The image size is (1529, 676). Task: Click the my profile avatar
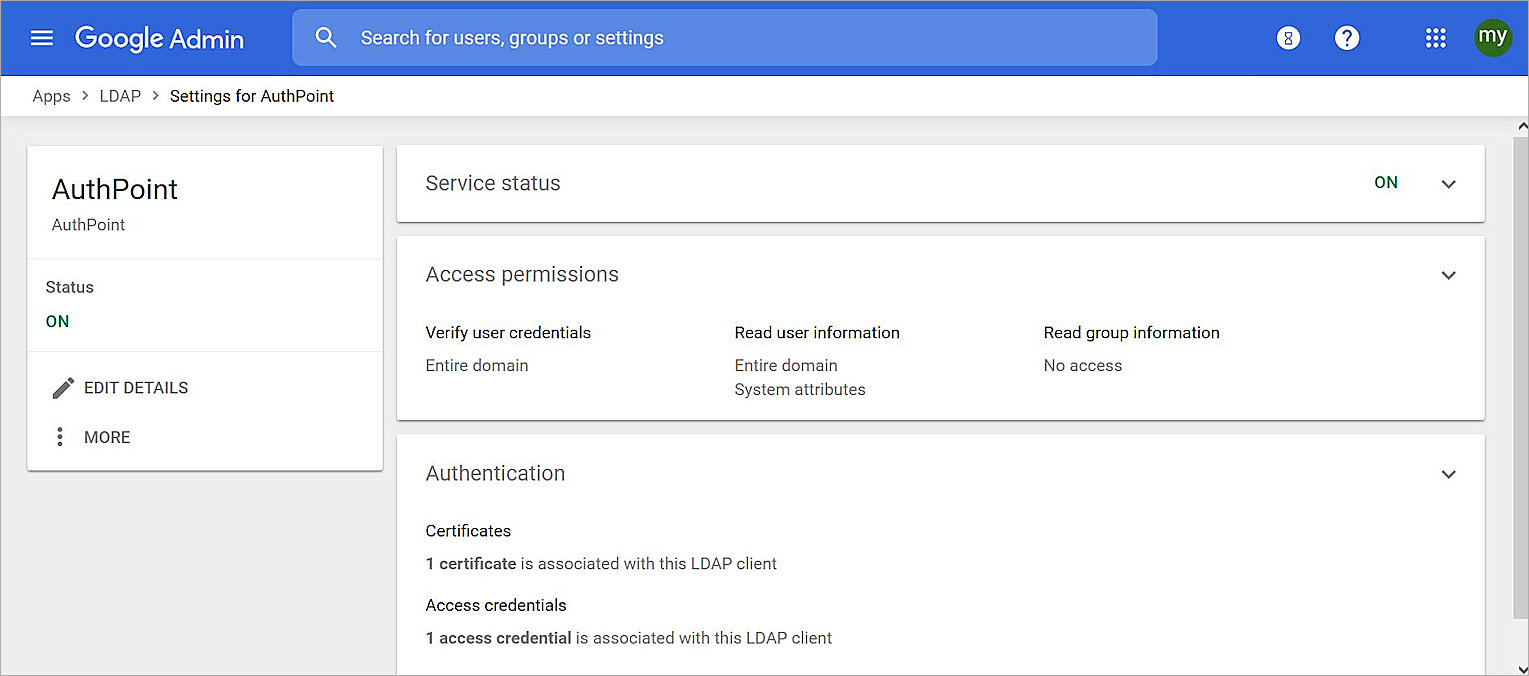1493,37
